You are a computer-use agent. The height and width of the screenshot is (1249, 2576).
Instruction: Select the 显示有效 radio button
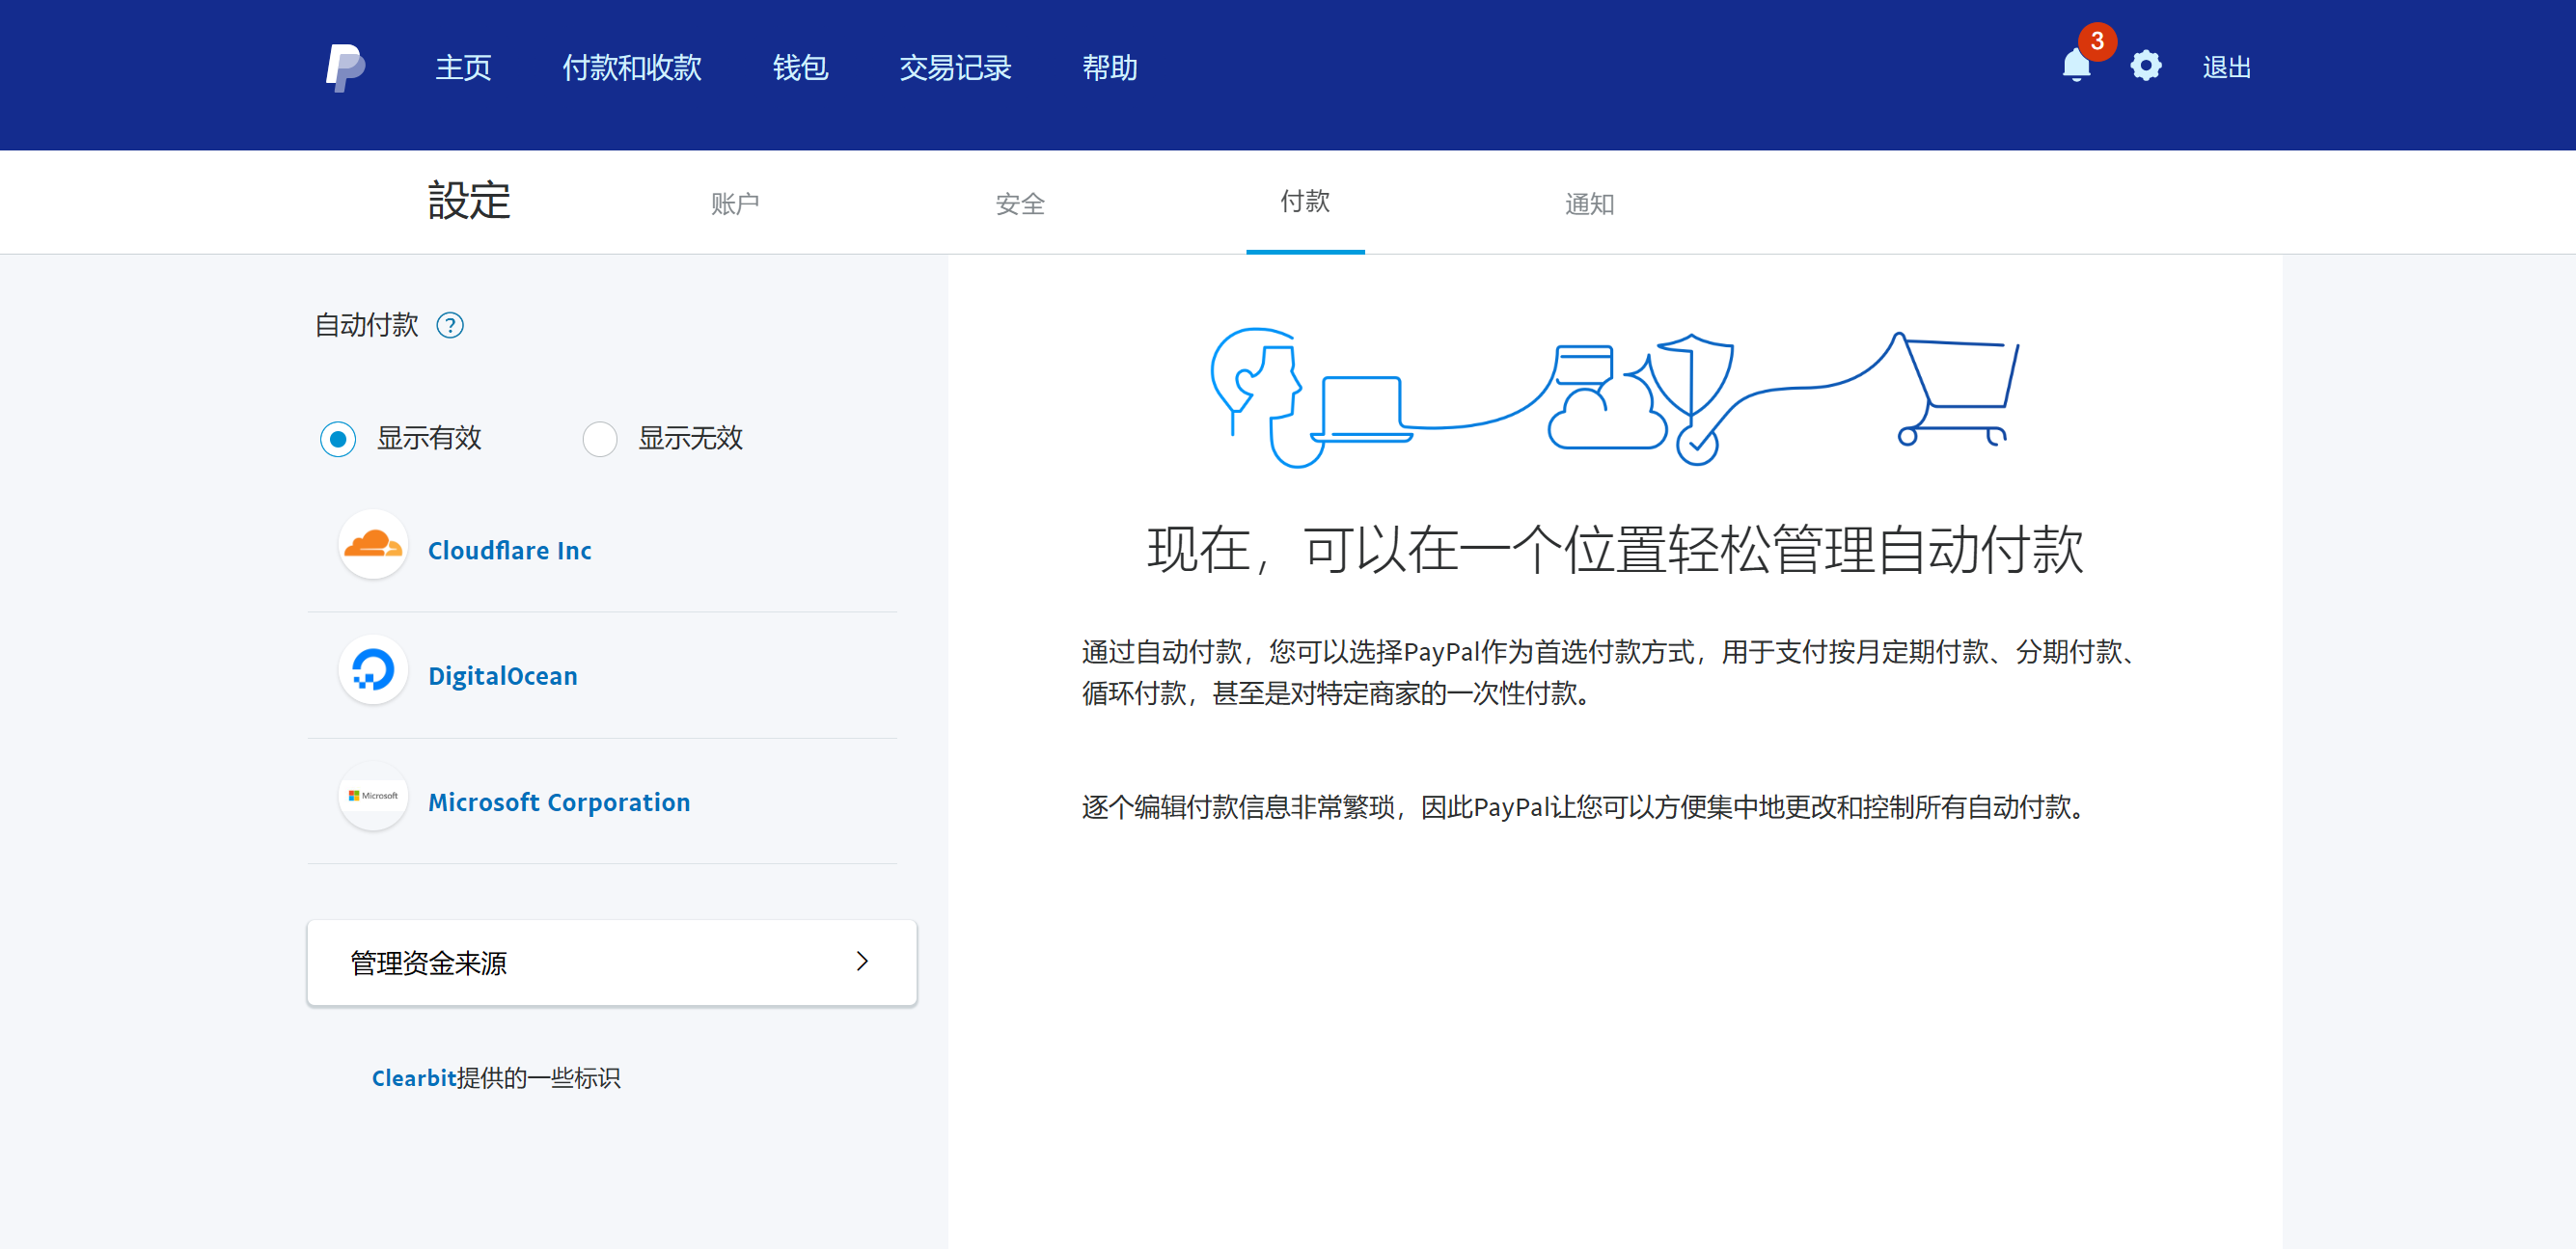(338, 439)
